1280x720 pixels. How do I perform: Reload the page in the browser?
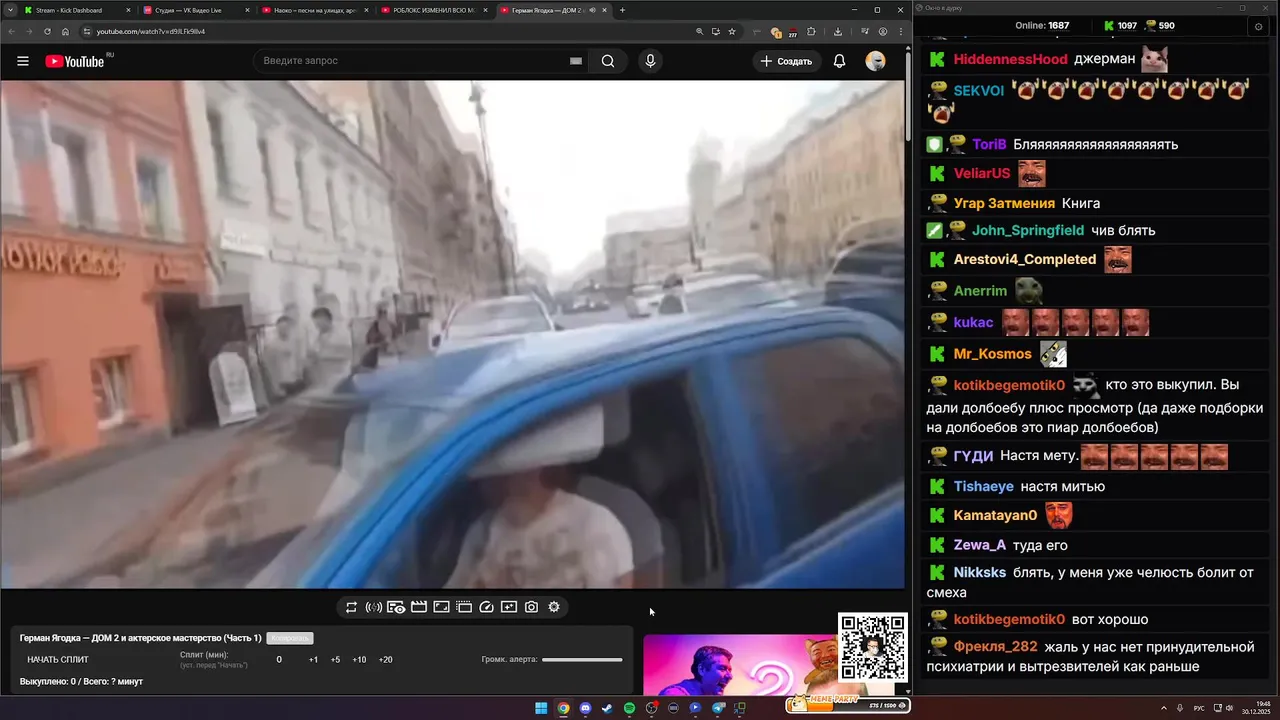(x=47, y=31)
